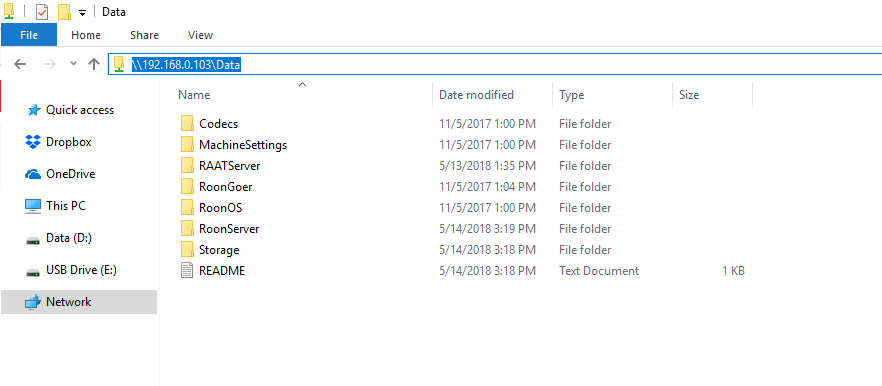The height and width of the screenshot is (386, 882).
Task: Click the README text document icon
Action: [187, 270]
